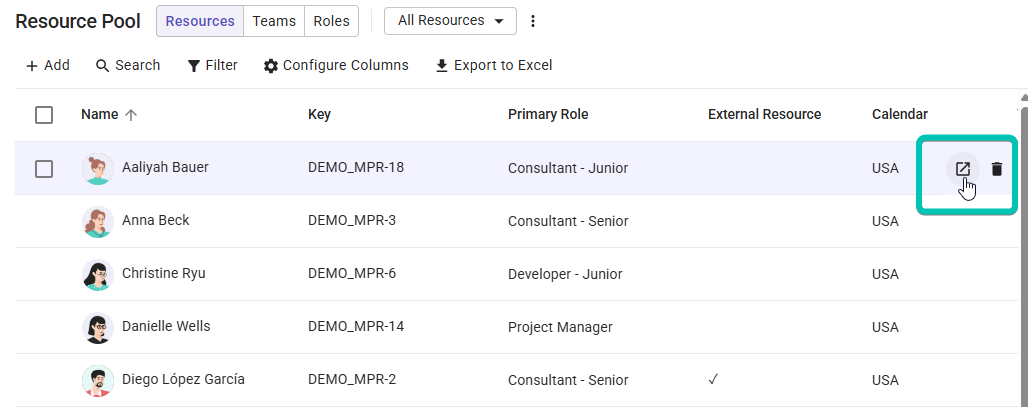Expand the All Resources dropdown
This screenshot has width=1028, height=407.
(x=450, y=21)
